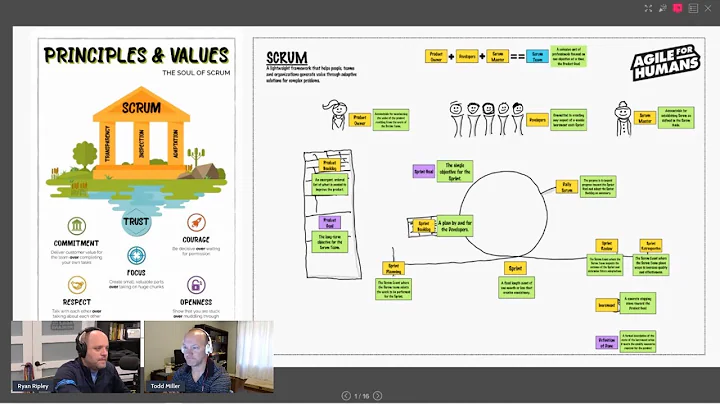Select the purple Product Goal sticky note

coord(330,223)
